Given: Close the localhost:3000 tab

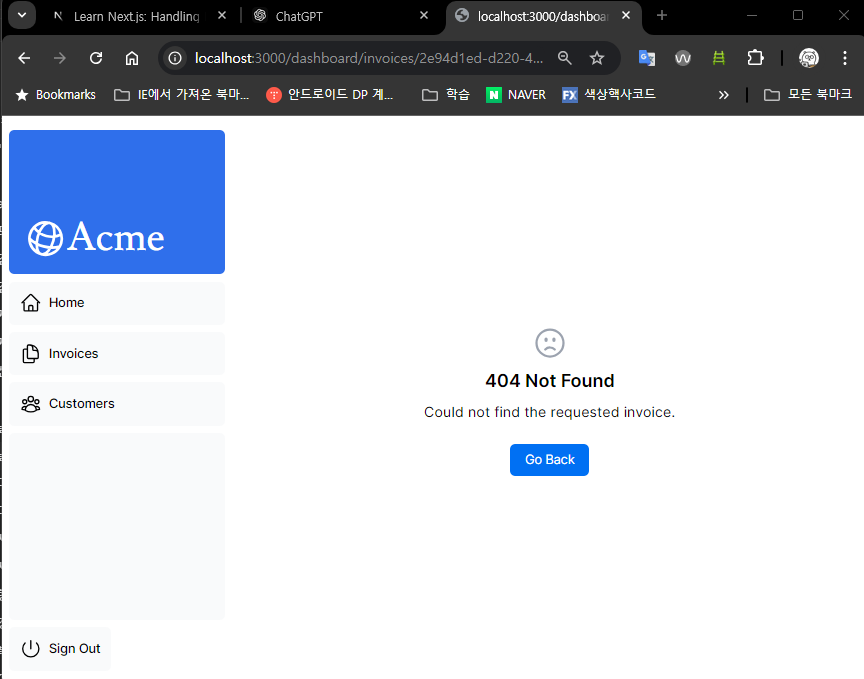Looking at the screenshot, I should coord(626,16).
